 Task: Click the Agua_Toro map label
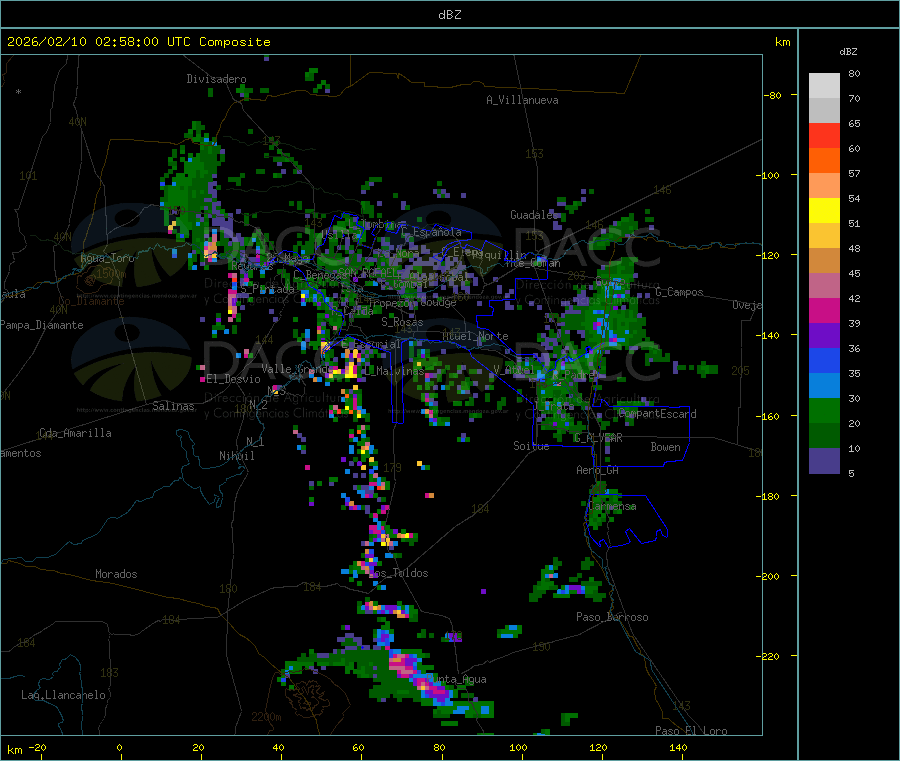pyautogui.click(x=107, y=258)
